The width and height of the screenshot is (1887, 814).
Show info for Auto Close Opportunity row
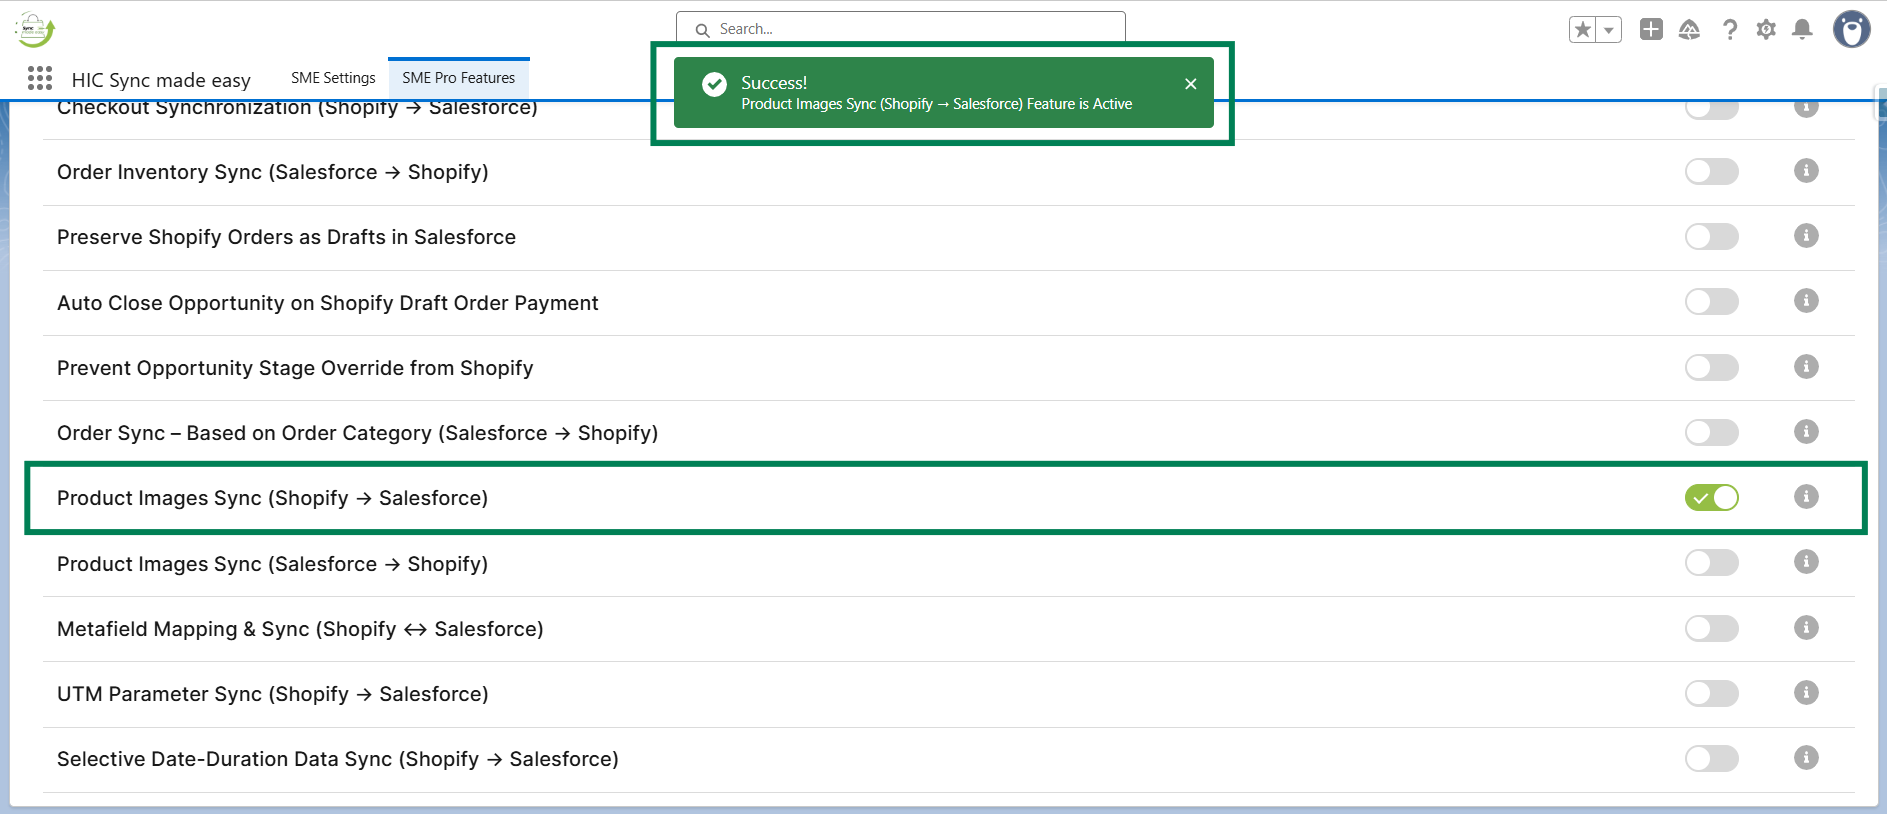(1806, 300)
